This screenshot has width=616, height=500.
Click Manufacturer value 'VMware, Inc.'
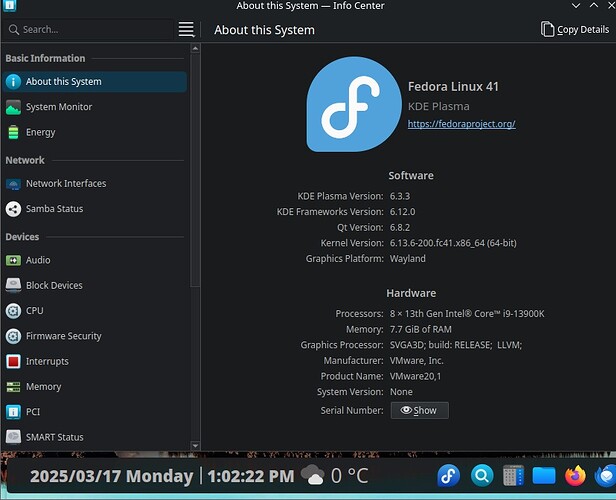(x=416, y=361)
